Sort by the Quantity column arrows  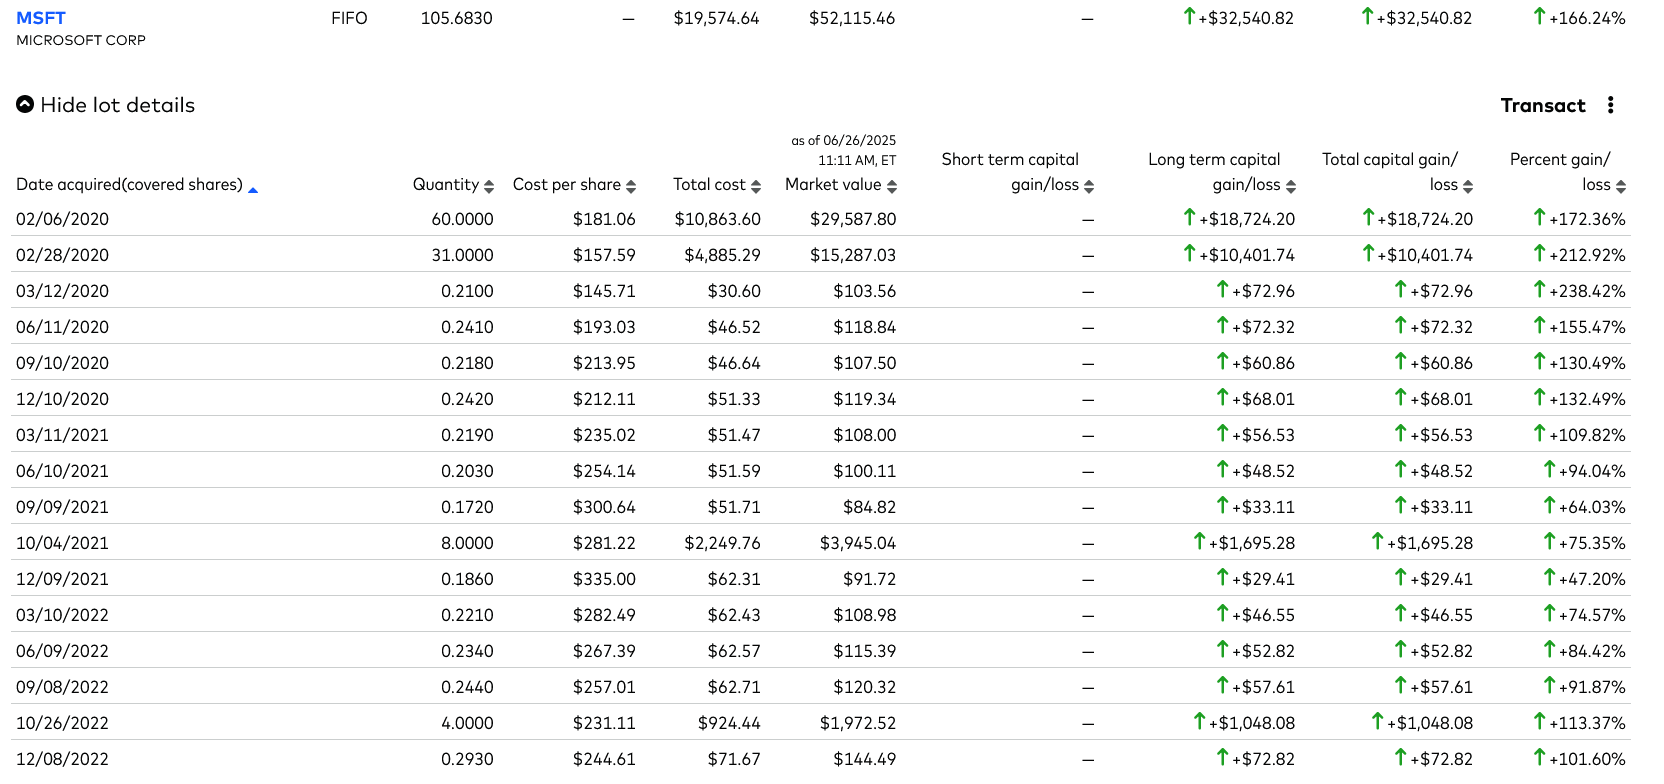click(x=489, y=186)
